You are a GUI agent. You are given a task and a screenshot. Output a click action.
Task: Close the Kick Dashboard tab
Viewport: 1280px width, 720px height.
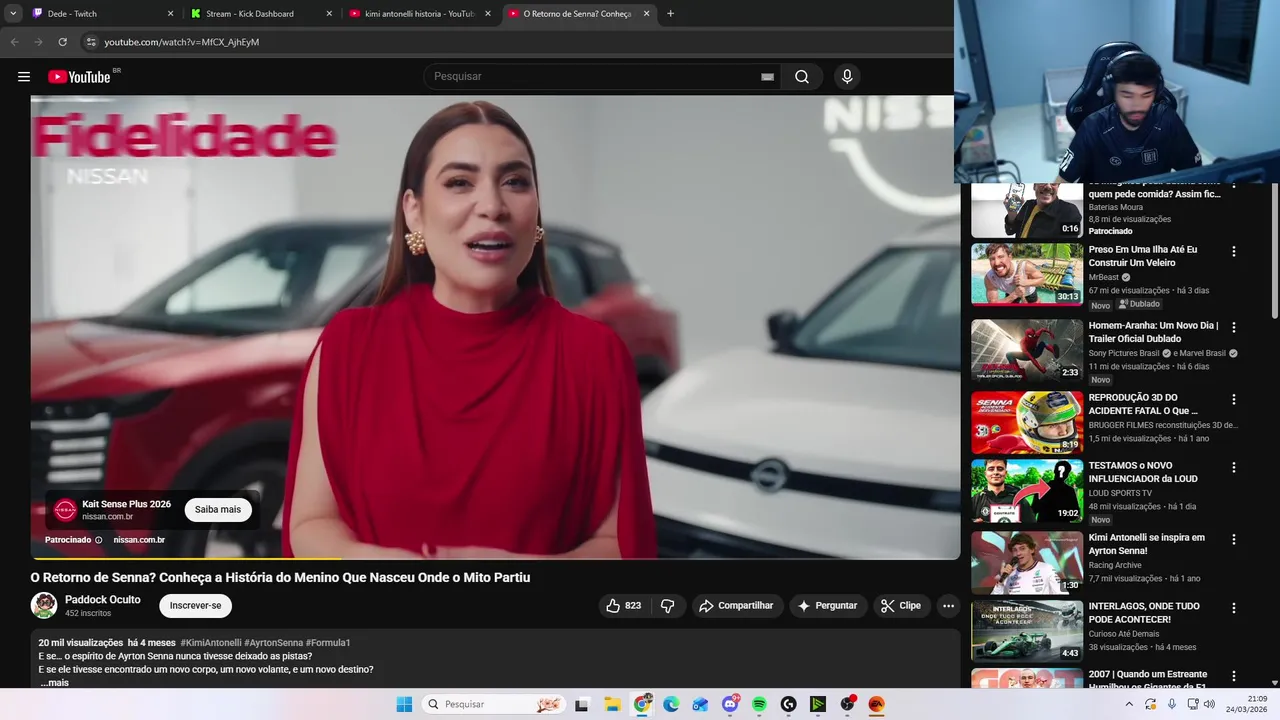[329, 14]
